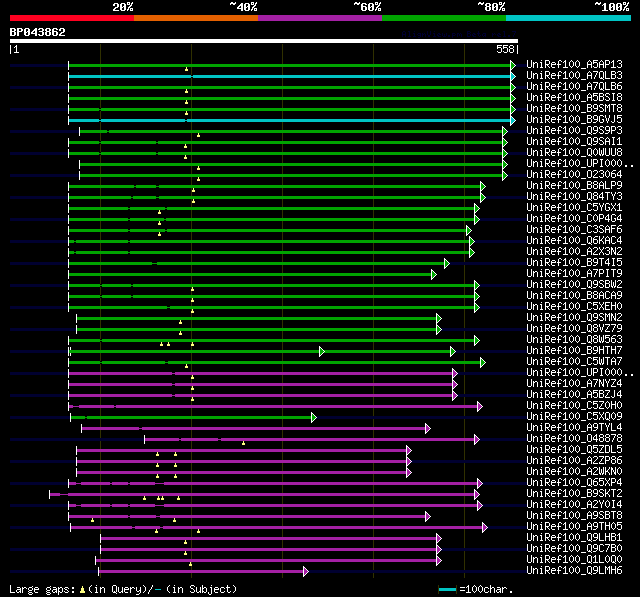This screenshot has width=640, height=597.
Task: Open the UniRef100_A7PIT9 label
Action: tap(574, 274)
